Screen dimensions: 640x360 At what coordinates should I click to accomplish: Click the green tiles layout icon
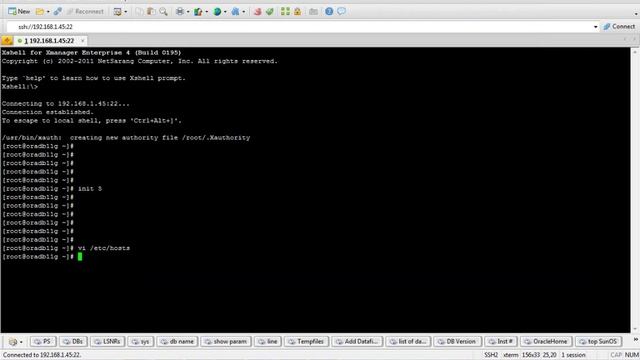click(285, 11)
